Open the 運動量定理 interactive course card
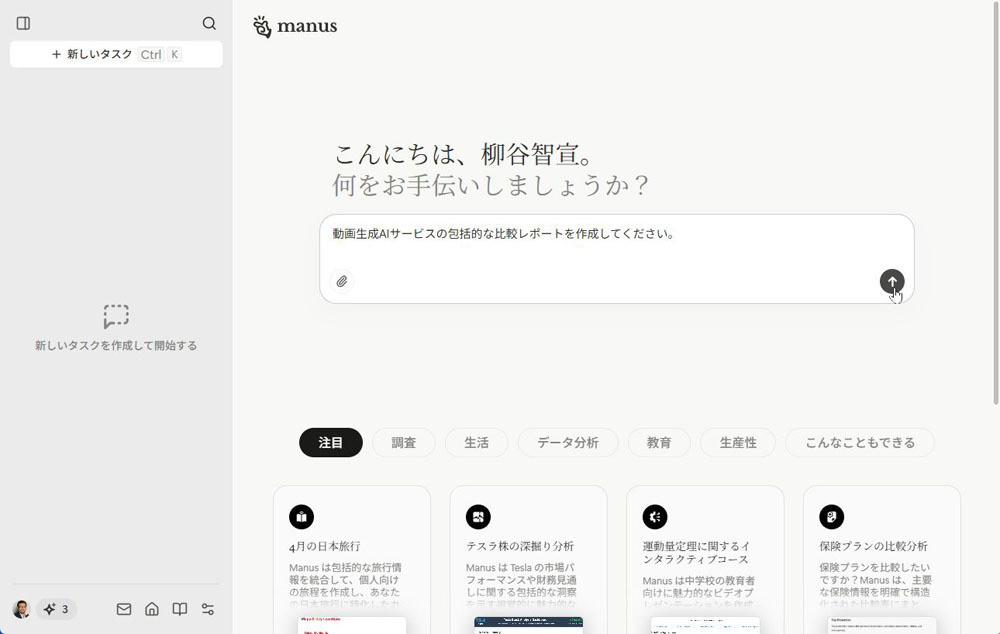This screenshot has height=634, width=1000. [705, 560]
